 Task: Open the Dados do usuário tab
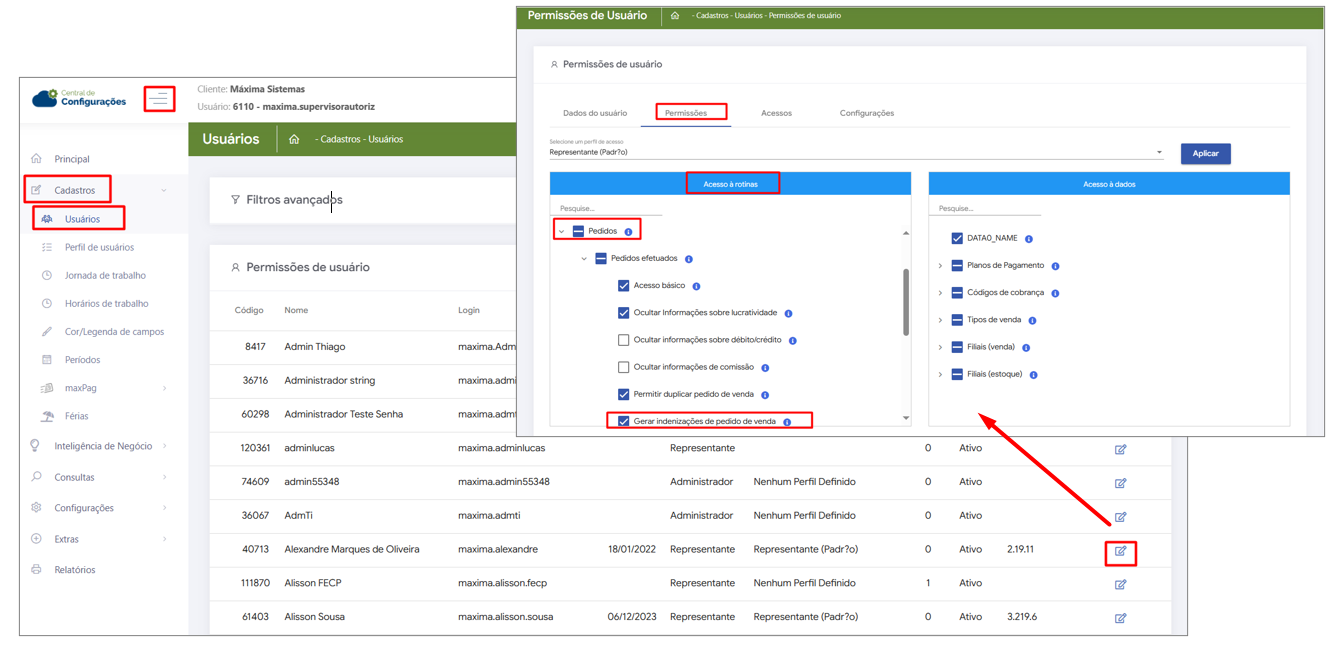click(x=595, y=113)
